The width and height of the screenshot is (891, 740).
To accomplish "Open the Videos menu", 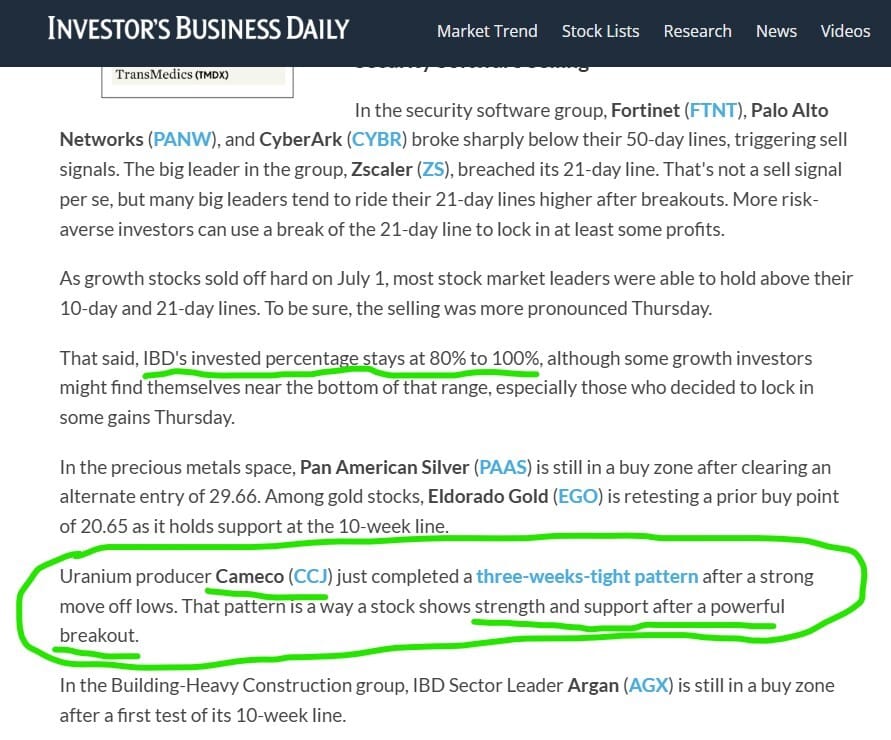I will click(845, 31).
